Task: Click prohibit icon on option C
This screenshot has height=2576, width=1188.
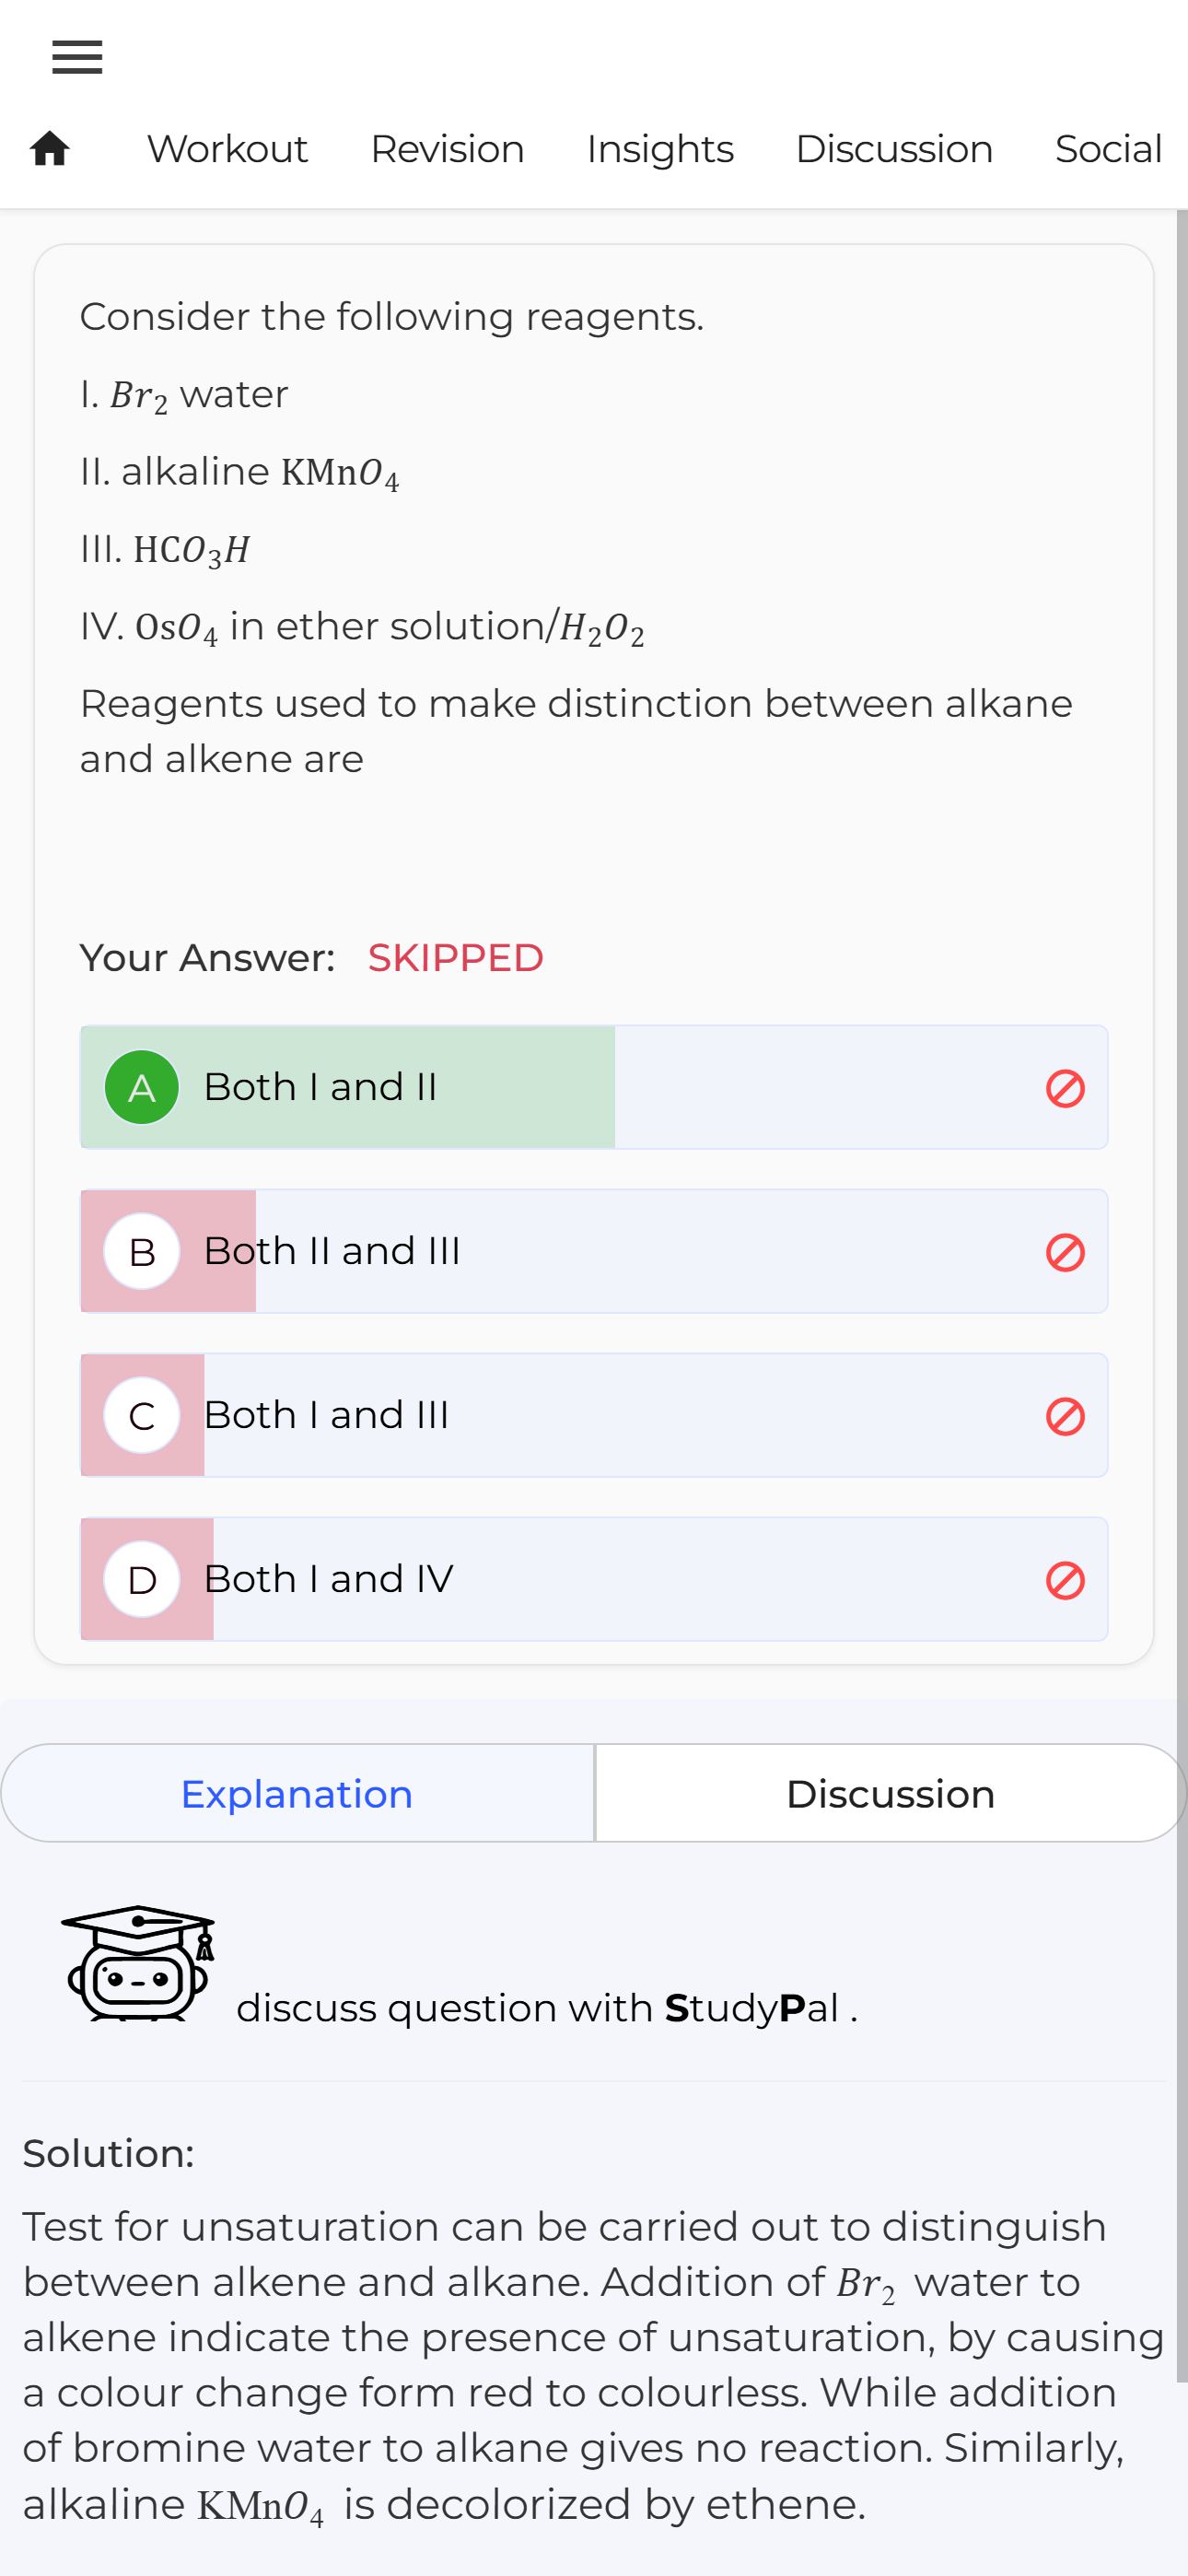Action: tap(1065, 1416)
